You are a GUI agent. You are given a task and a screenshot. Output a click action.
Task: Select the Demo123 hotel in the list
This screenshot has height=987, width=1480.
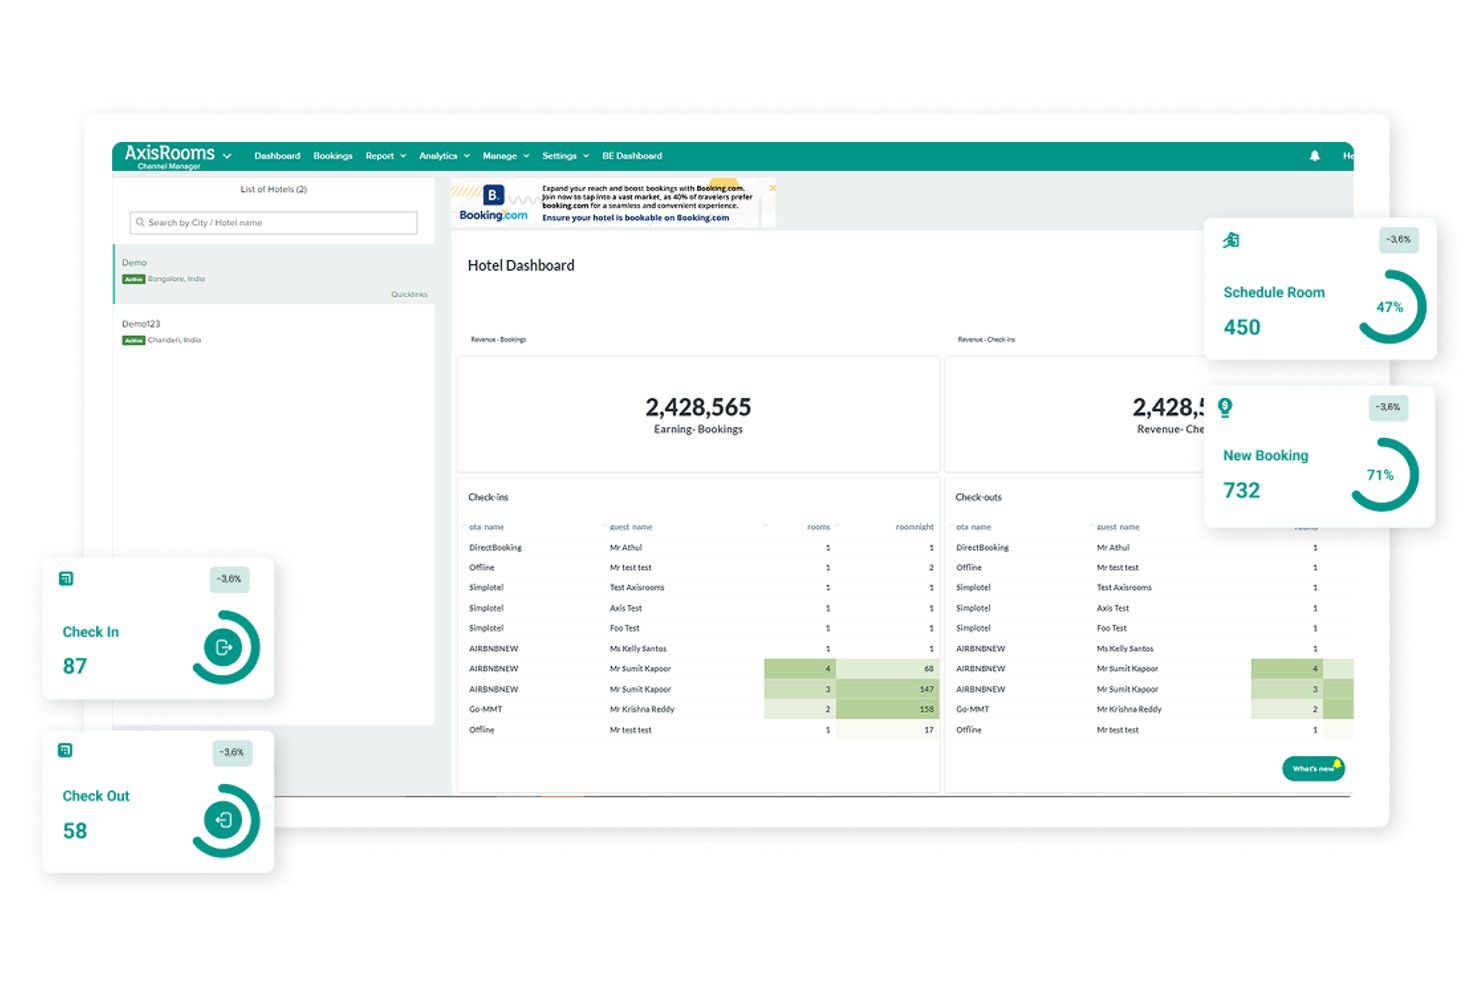(x=274, y=332)
